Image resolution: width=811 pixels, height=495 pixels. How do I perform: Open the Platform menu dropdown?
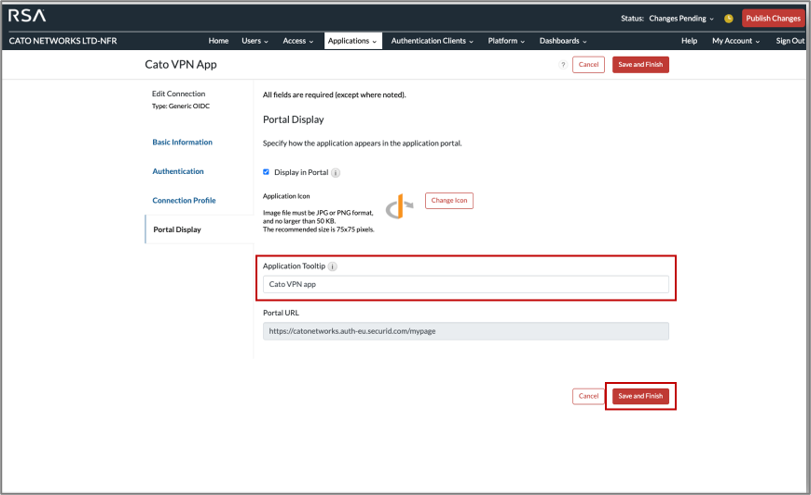point(506,41)
